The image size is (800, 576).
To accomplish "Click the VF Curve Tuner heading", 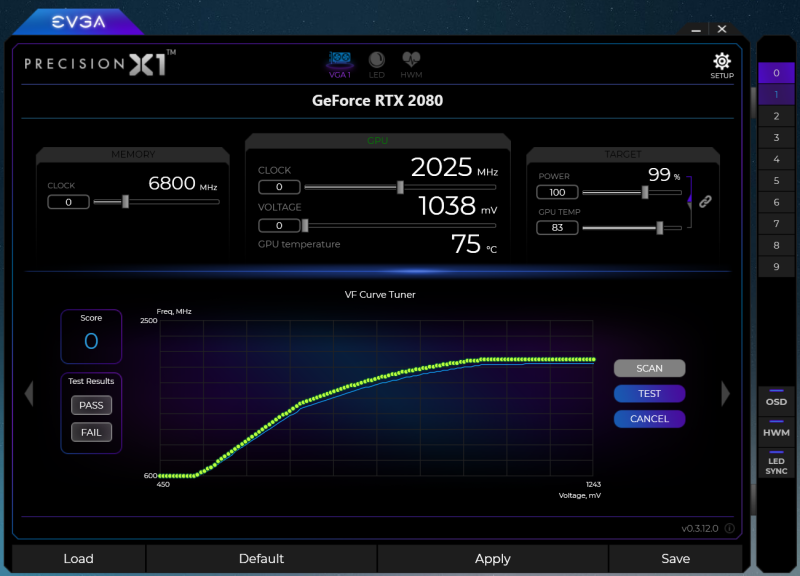I will [x=380, y=294].
